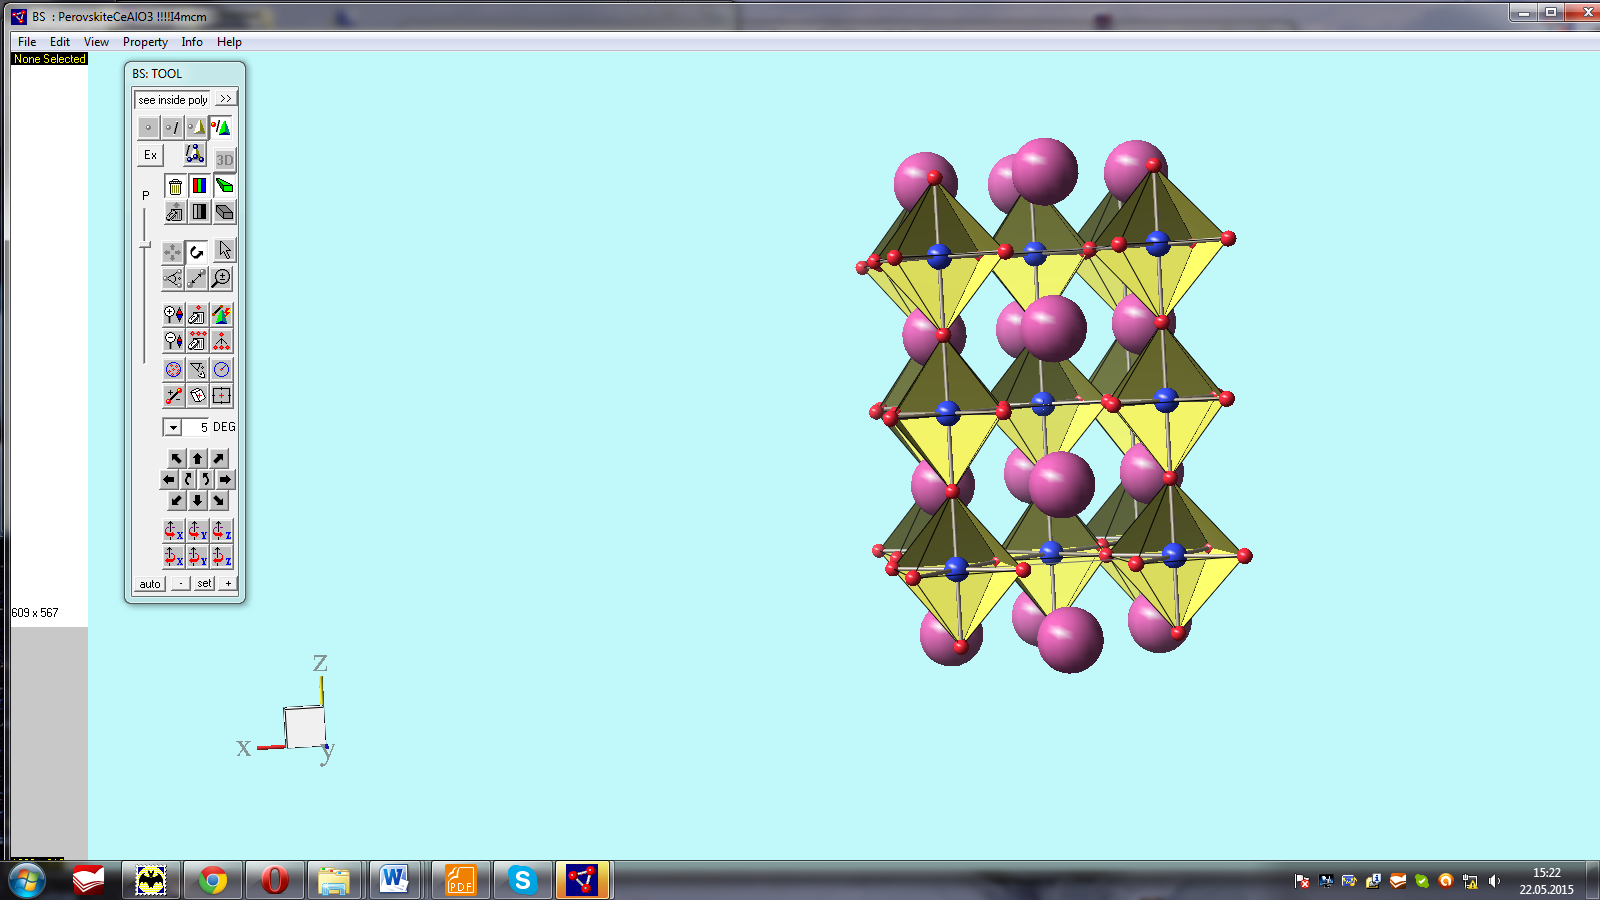
Task: Click the magnifier zoom tool
Action: point(222,278)
